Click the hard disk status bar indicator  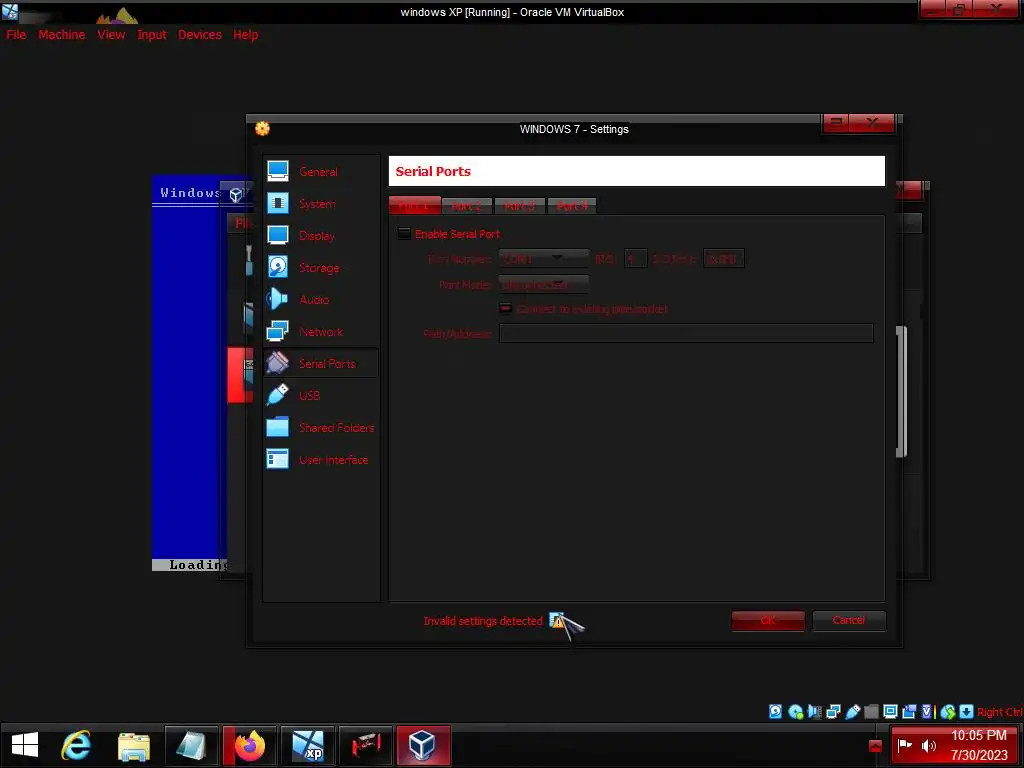tap(775, 712)
